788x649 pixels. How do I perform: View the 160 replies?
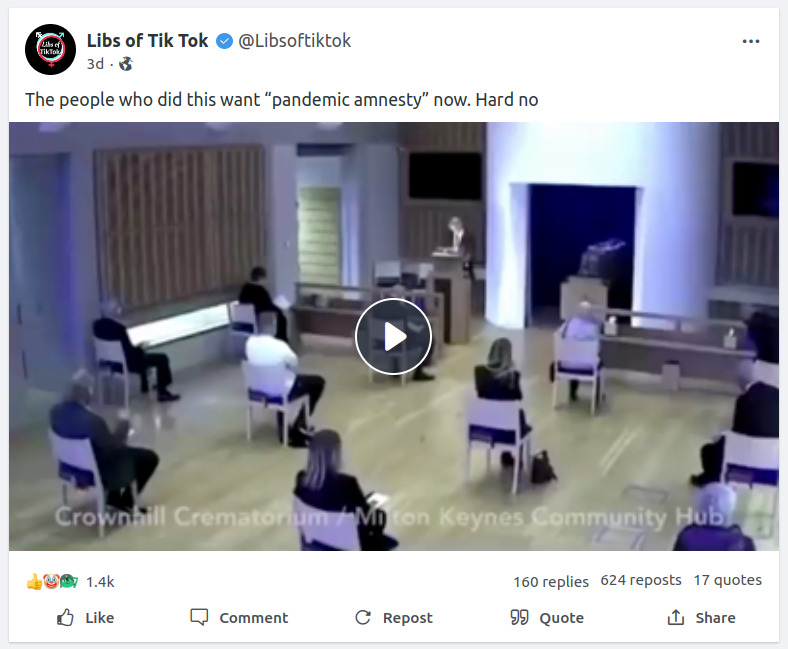[551, 582]
